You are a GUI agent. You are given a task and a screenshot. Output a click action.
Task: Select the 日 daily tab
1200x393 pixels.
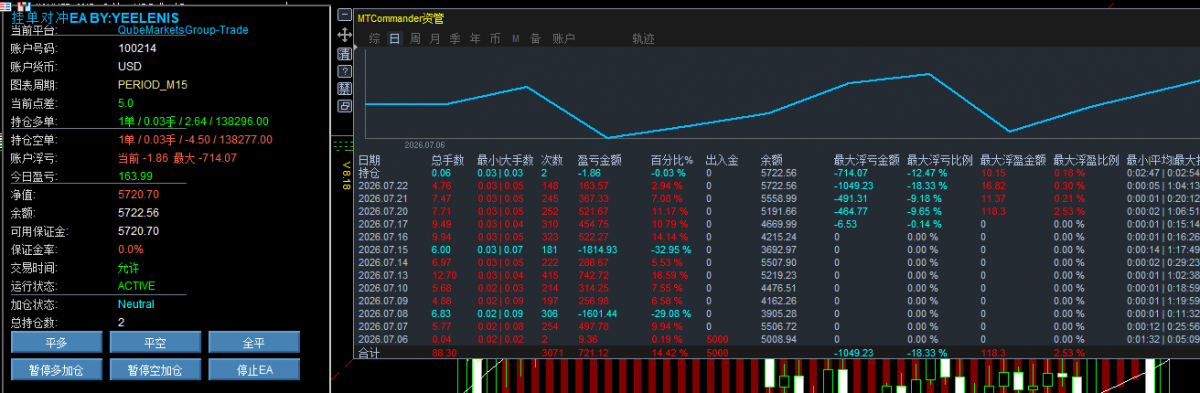[394, 39]
